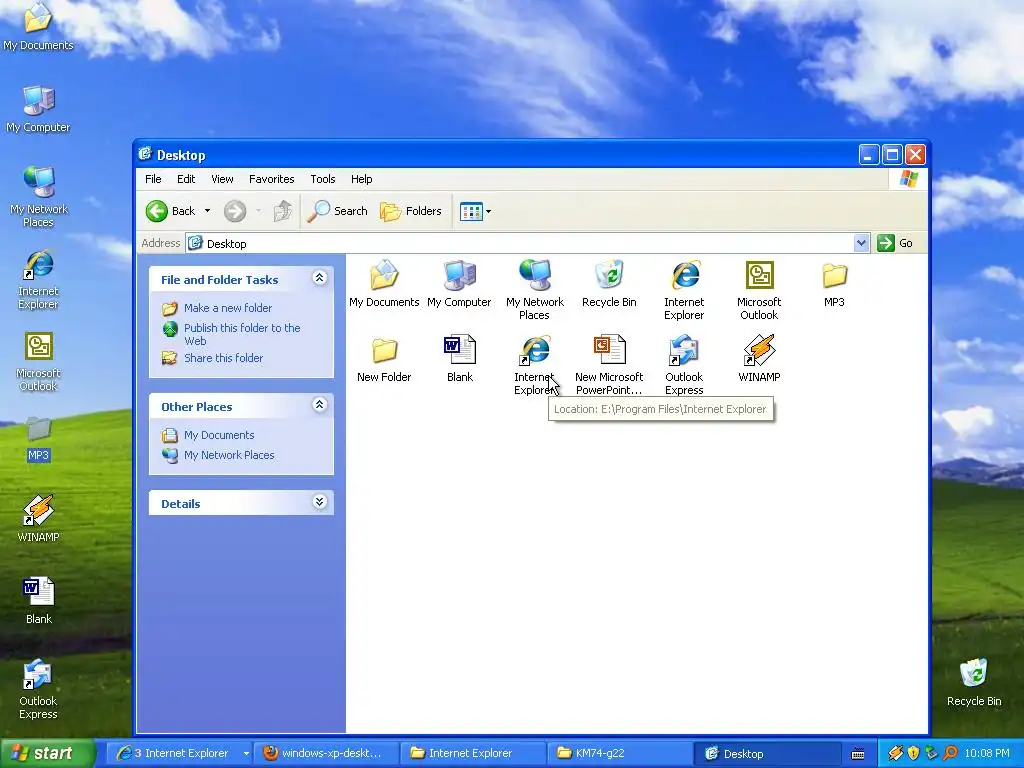Select Outlook Express icon on desktop wallpaper
This screenshot has height=768, width=1024.
coord(39,689)
